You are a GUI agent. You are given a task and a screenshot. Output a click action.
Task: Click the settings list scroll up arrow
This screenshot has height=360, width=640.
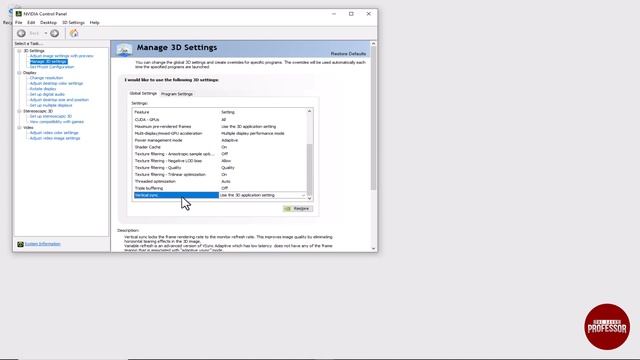coord(309,111)
